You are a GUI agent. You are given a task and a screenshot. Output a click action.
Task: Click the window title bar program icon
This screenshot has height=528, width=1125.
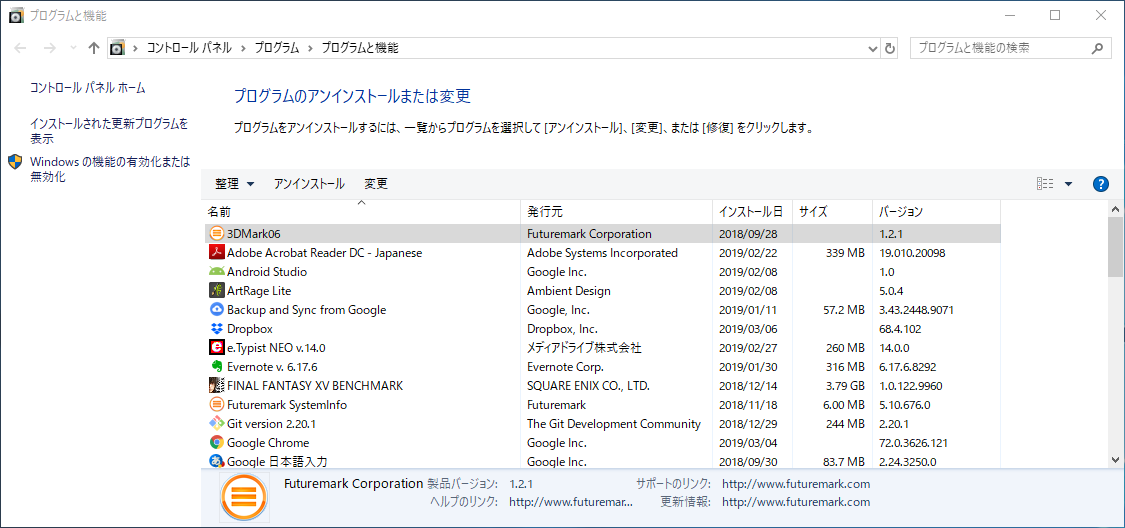point(16,15)
